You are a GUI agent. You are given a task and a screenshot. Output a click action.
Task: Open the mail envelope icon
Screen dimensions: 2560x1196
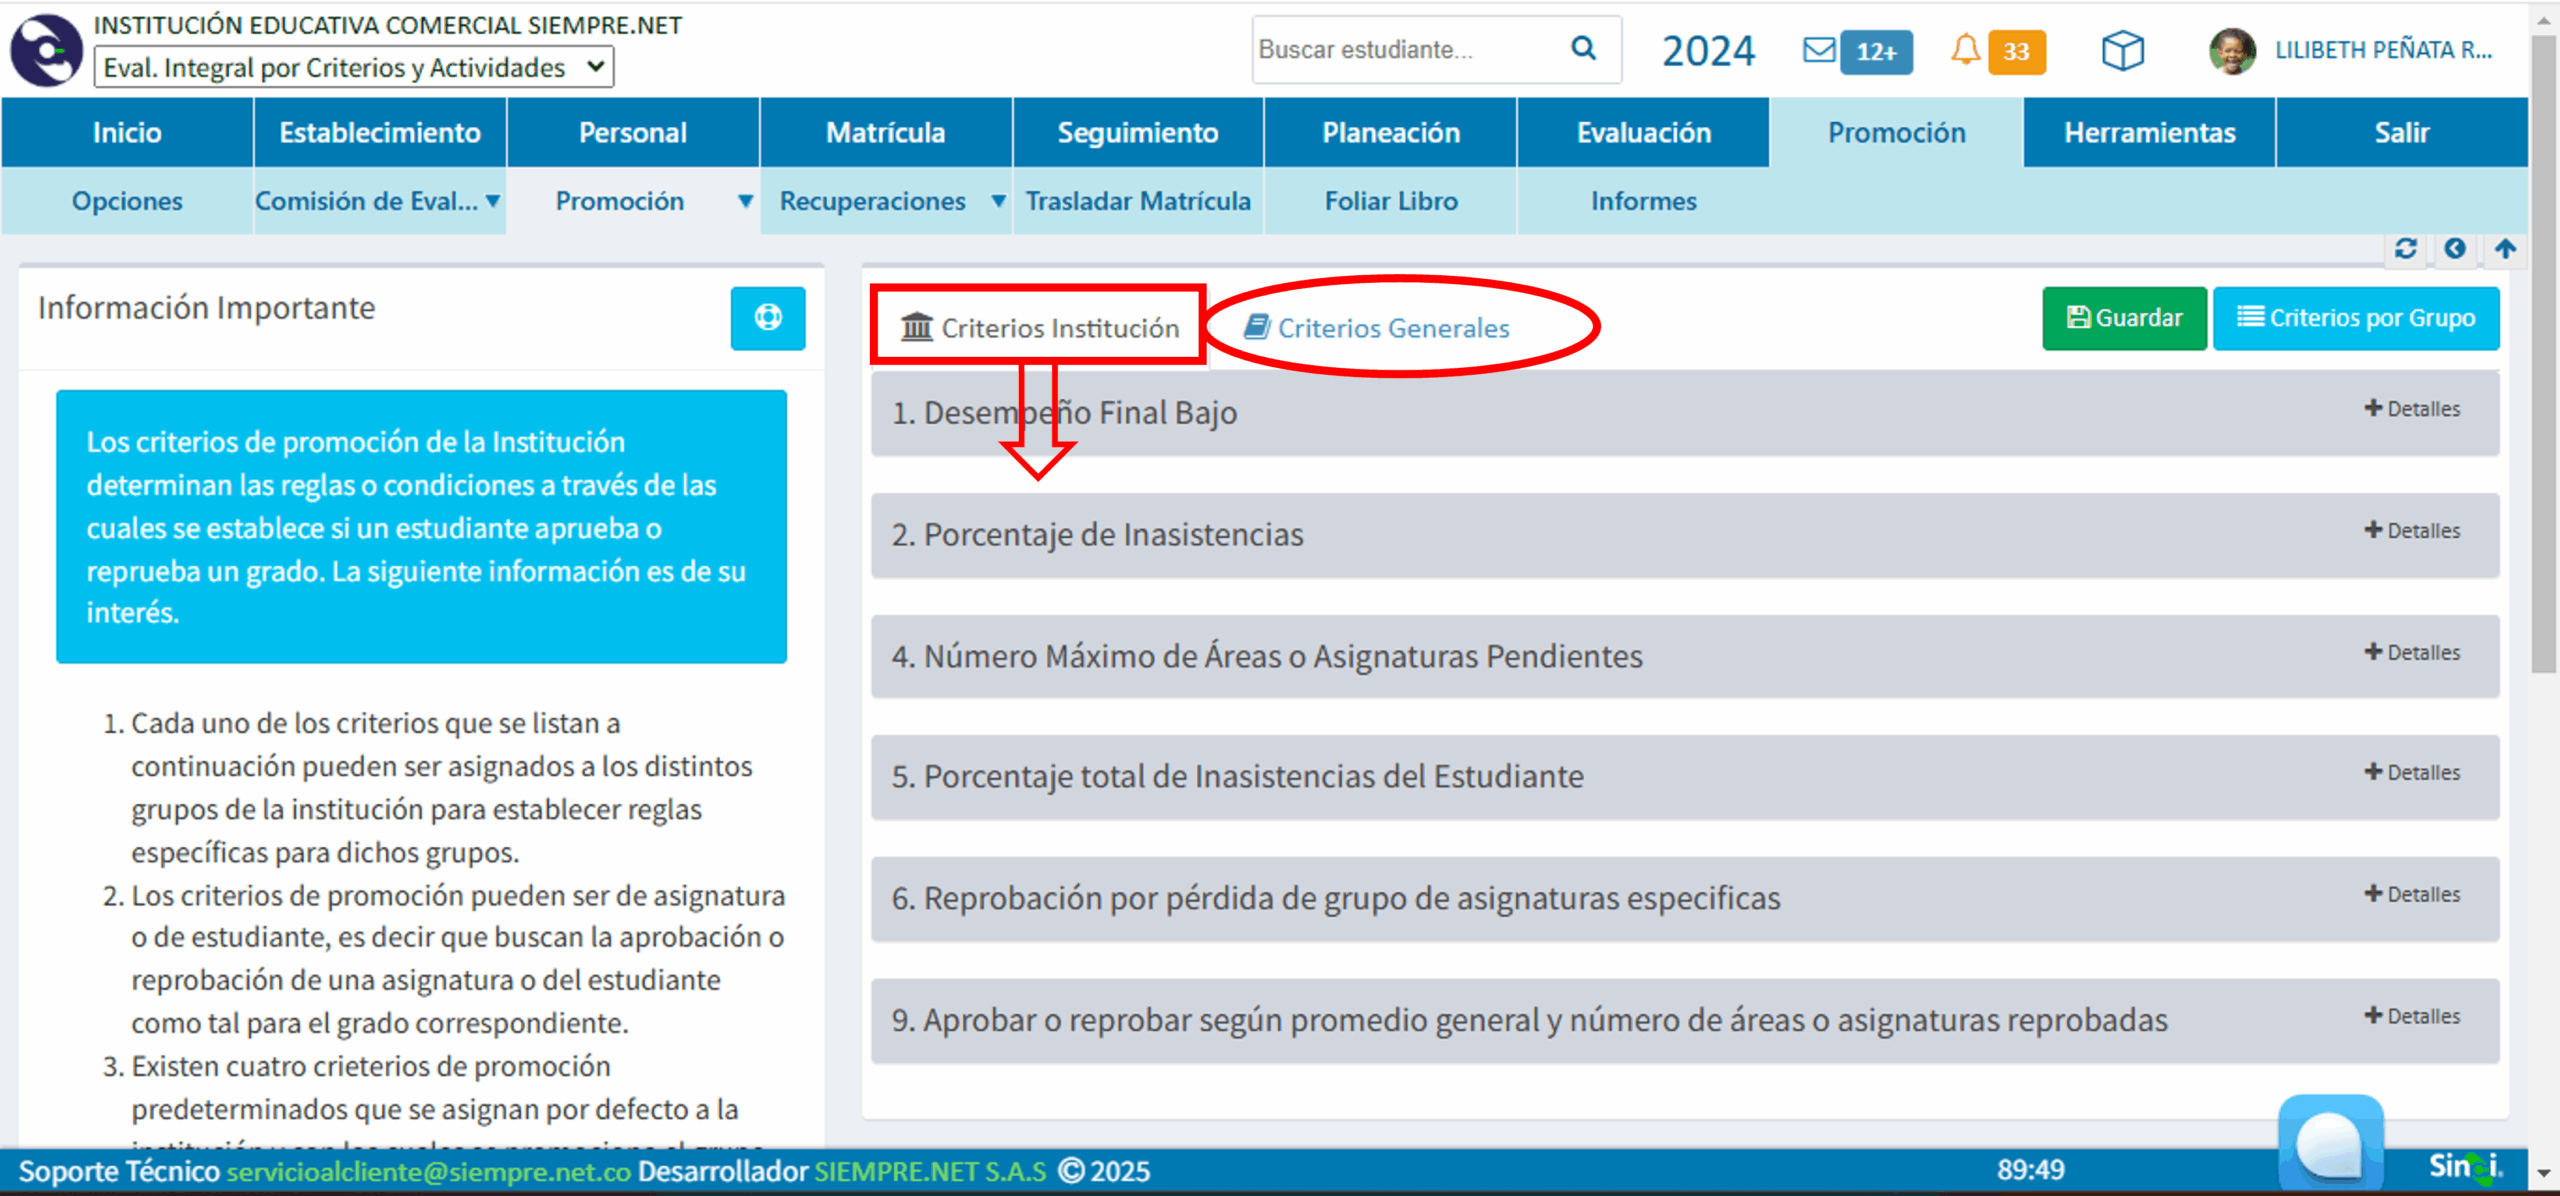pos(1818,50)
